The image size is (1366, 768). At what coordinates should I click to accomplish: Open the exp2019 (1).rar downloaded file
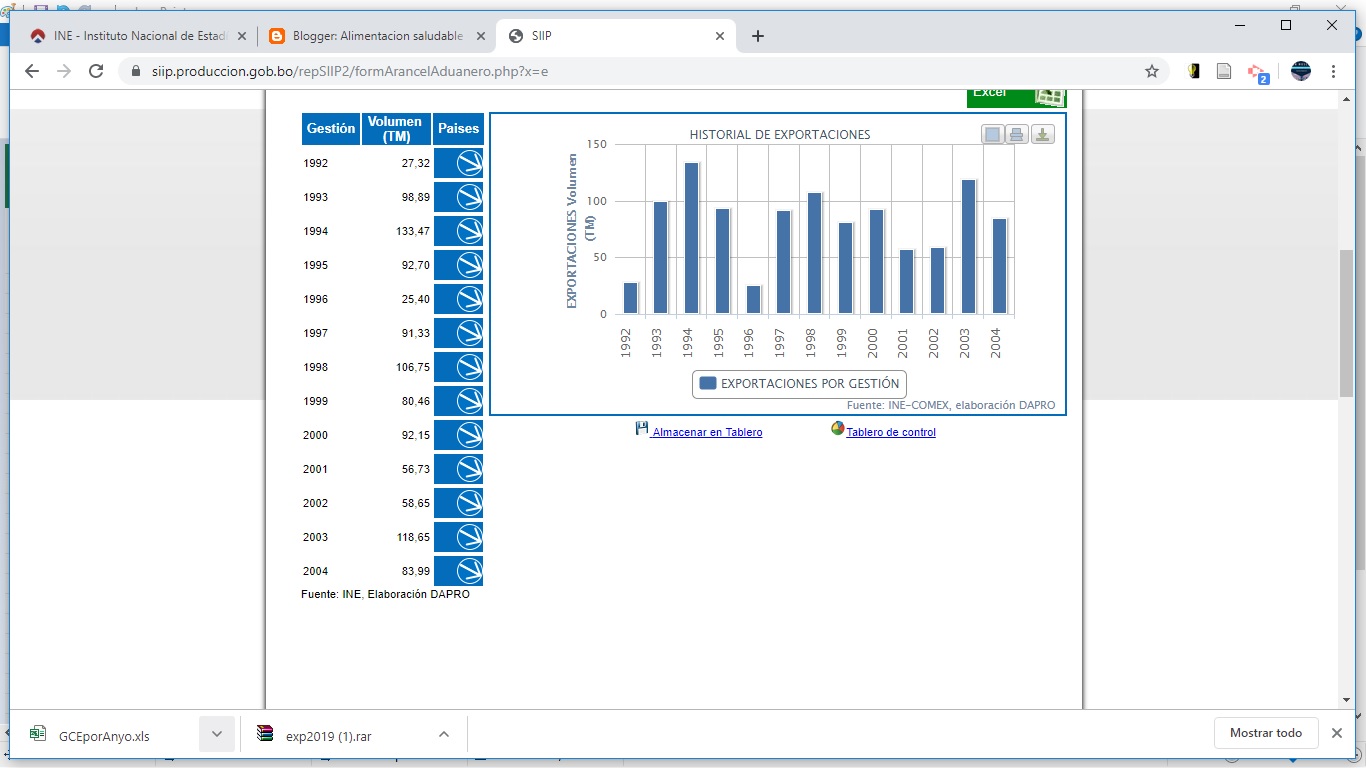330,735
